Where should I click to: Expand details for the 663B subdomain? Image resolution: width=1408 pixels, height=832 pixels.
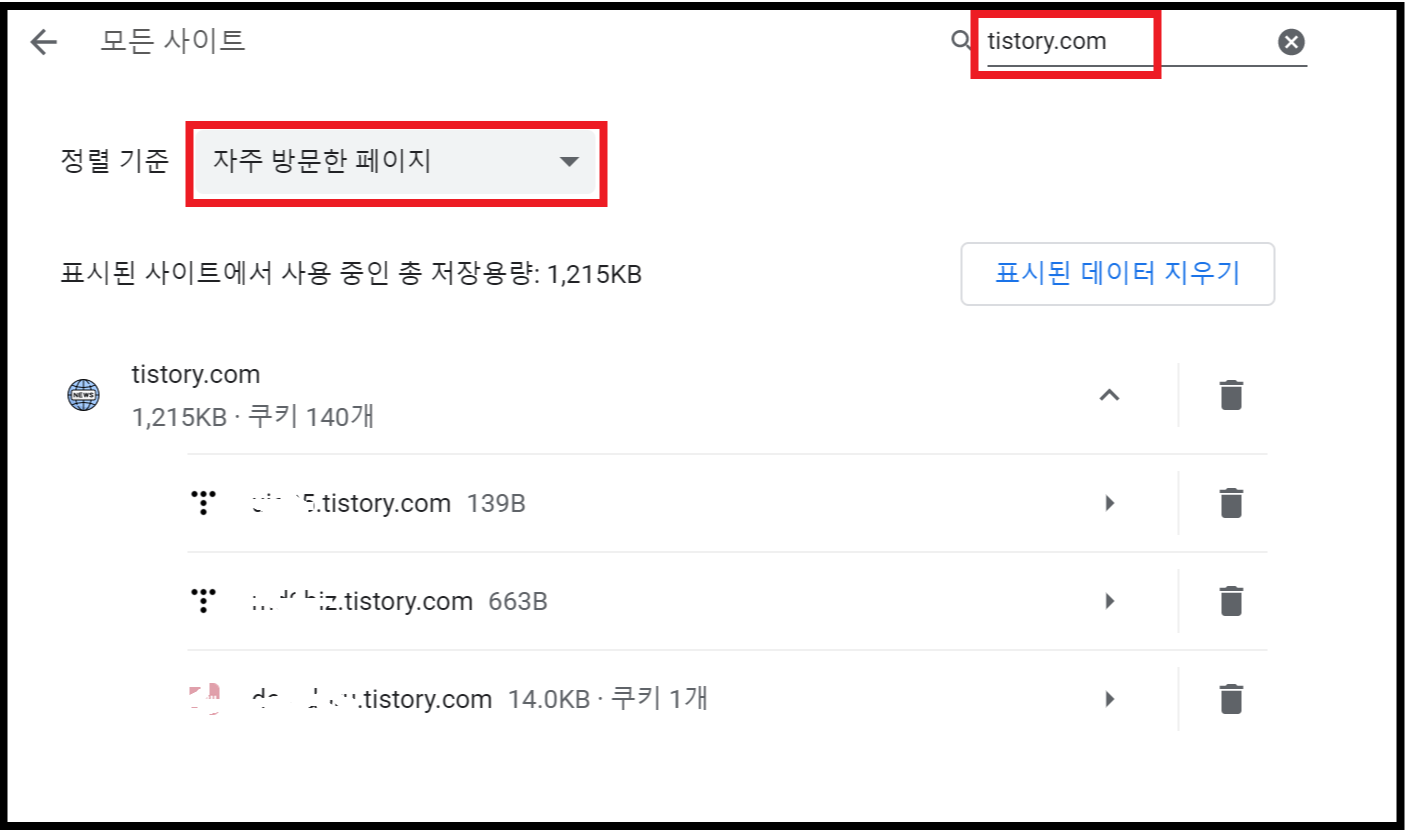(x=1109, y=600)
